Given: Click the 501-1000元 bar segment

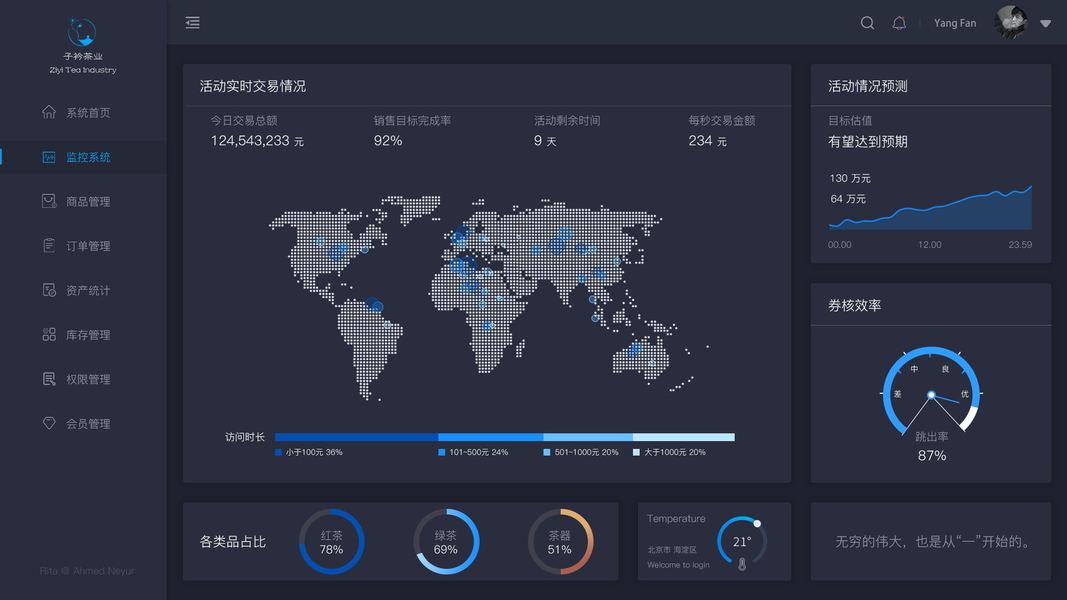Looking at the screenshot, I should tap(588, 437).
